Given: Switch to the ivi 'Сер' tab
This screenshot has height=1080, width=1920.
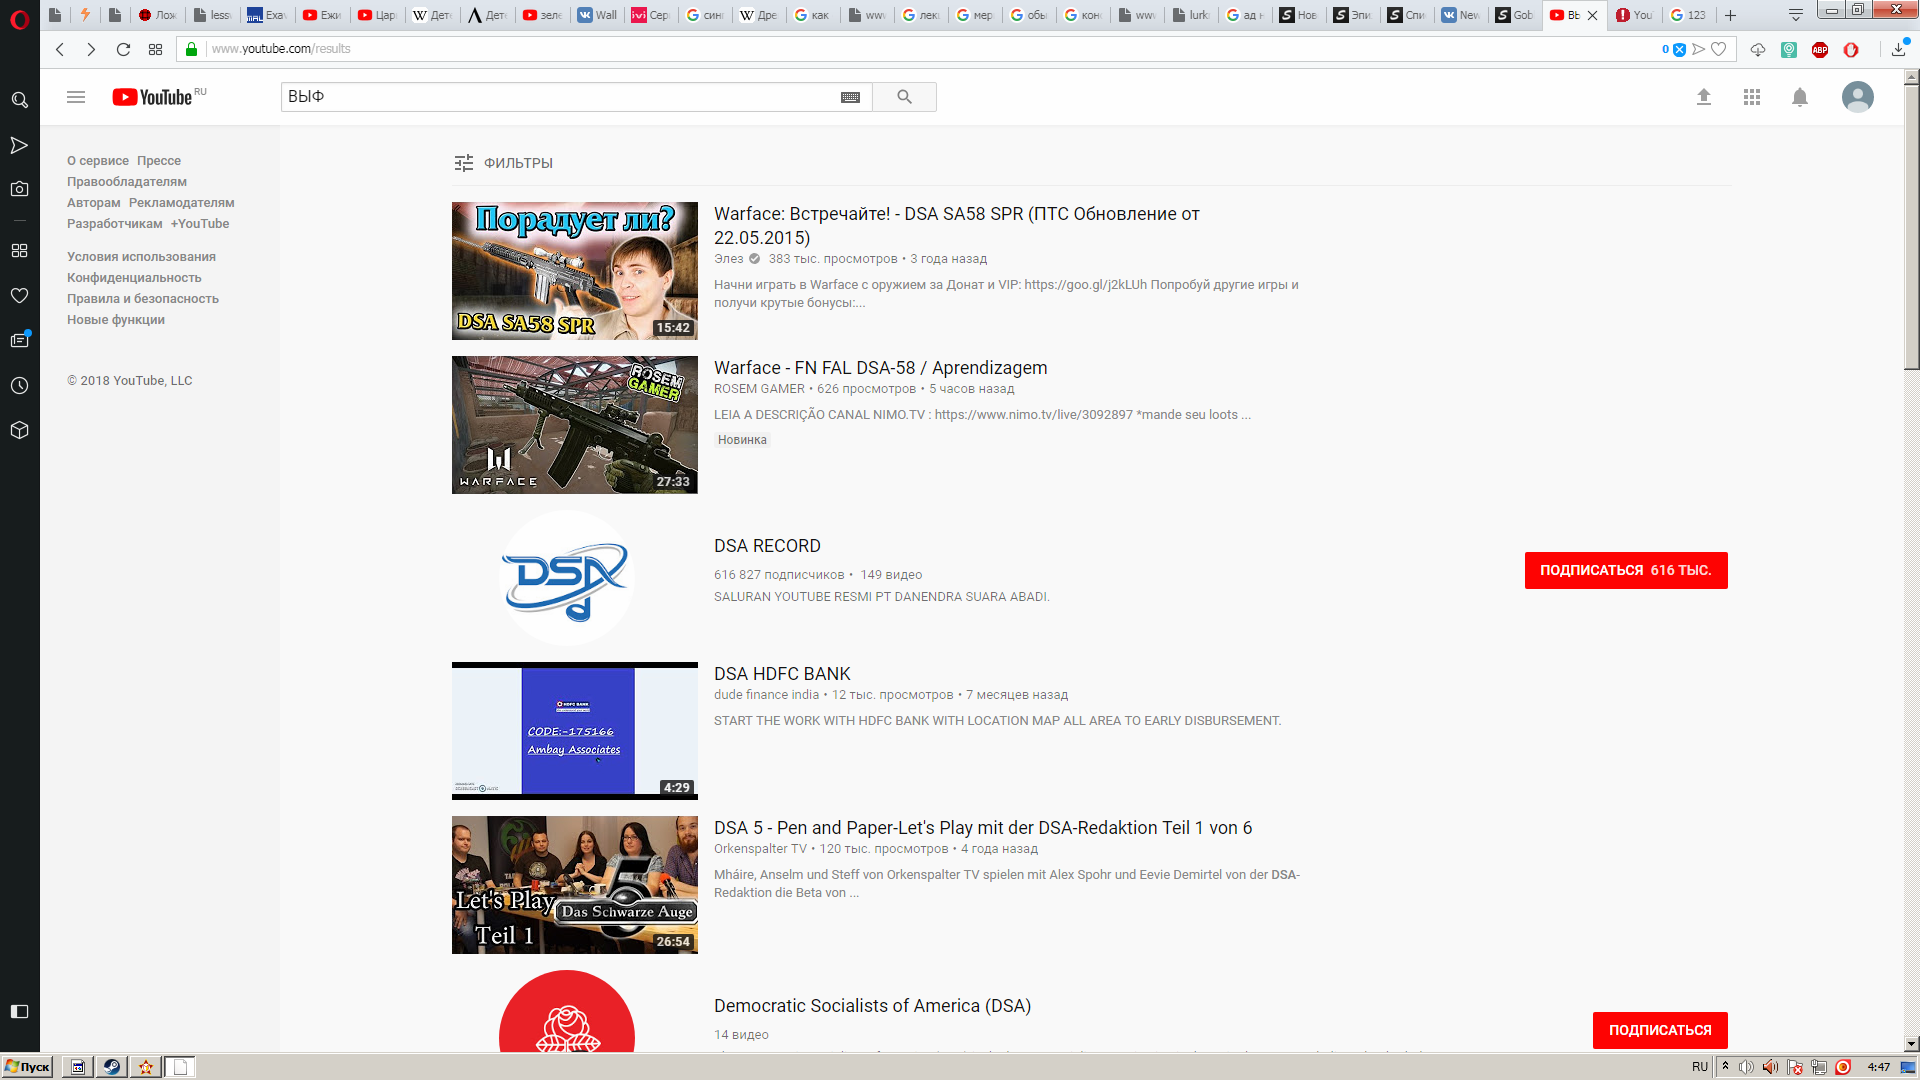Looking at the screenshot, I should tap(651, 15).
